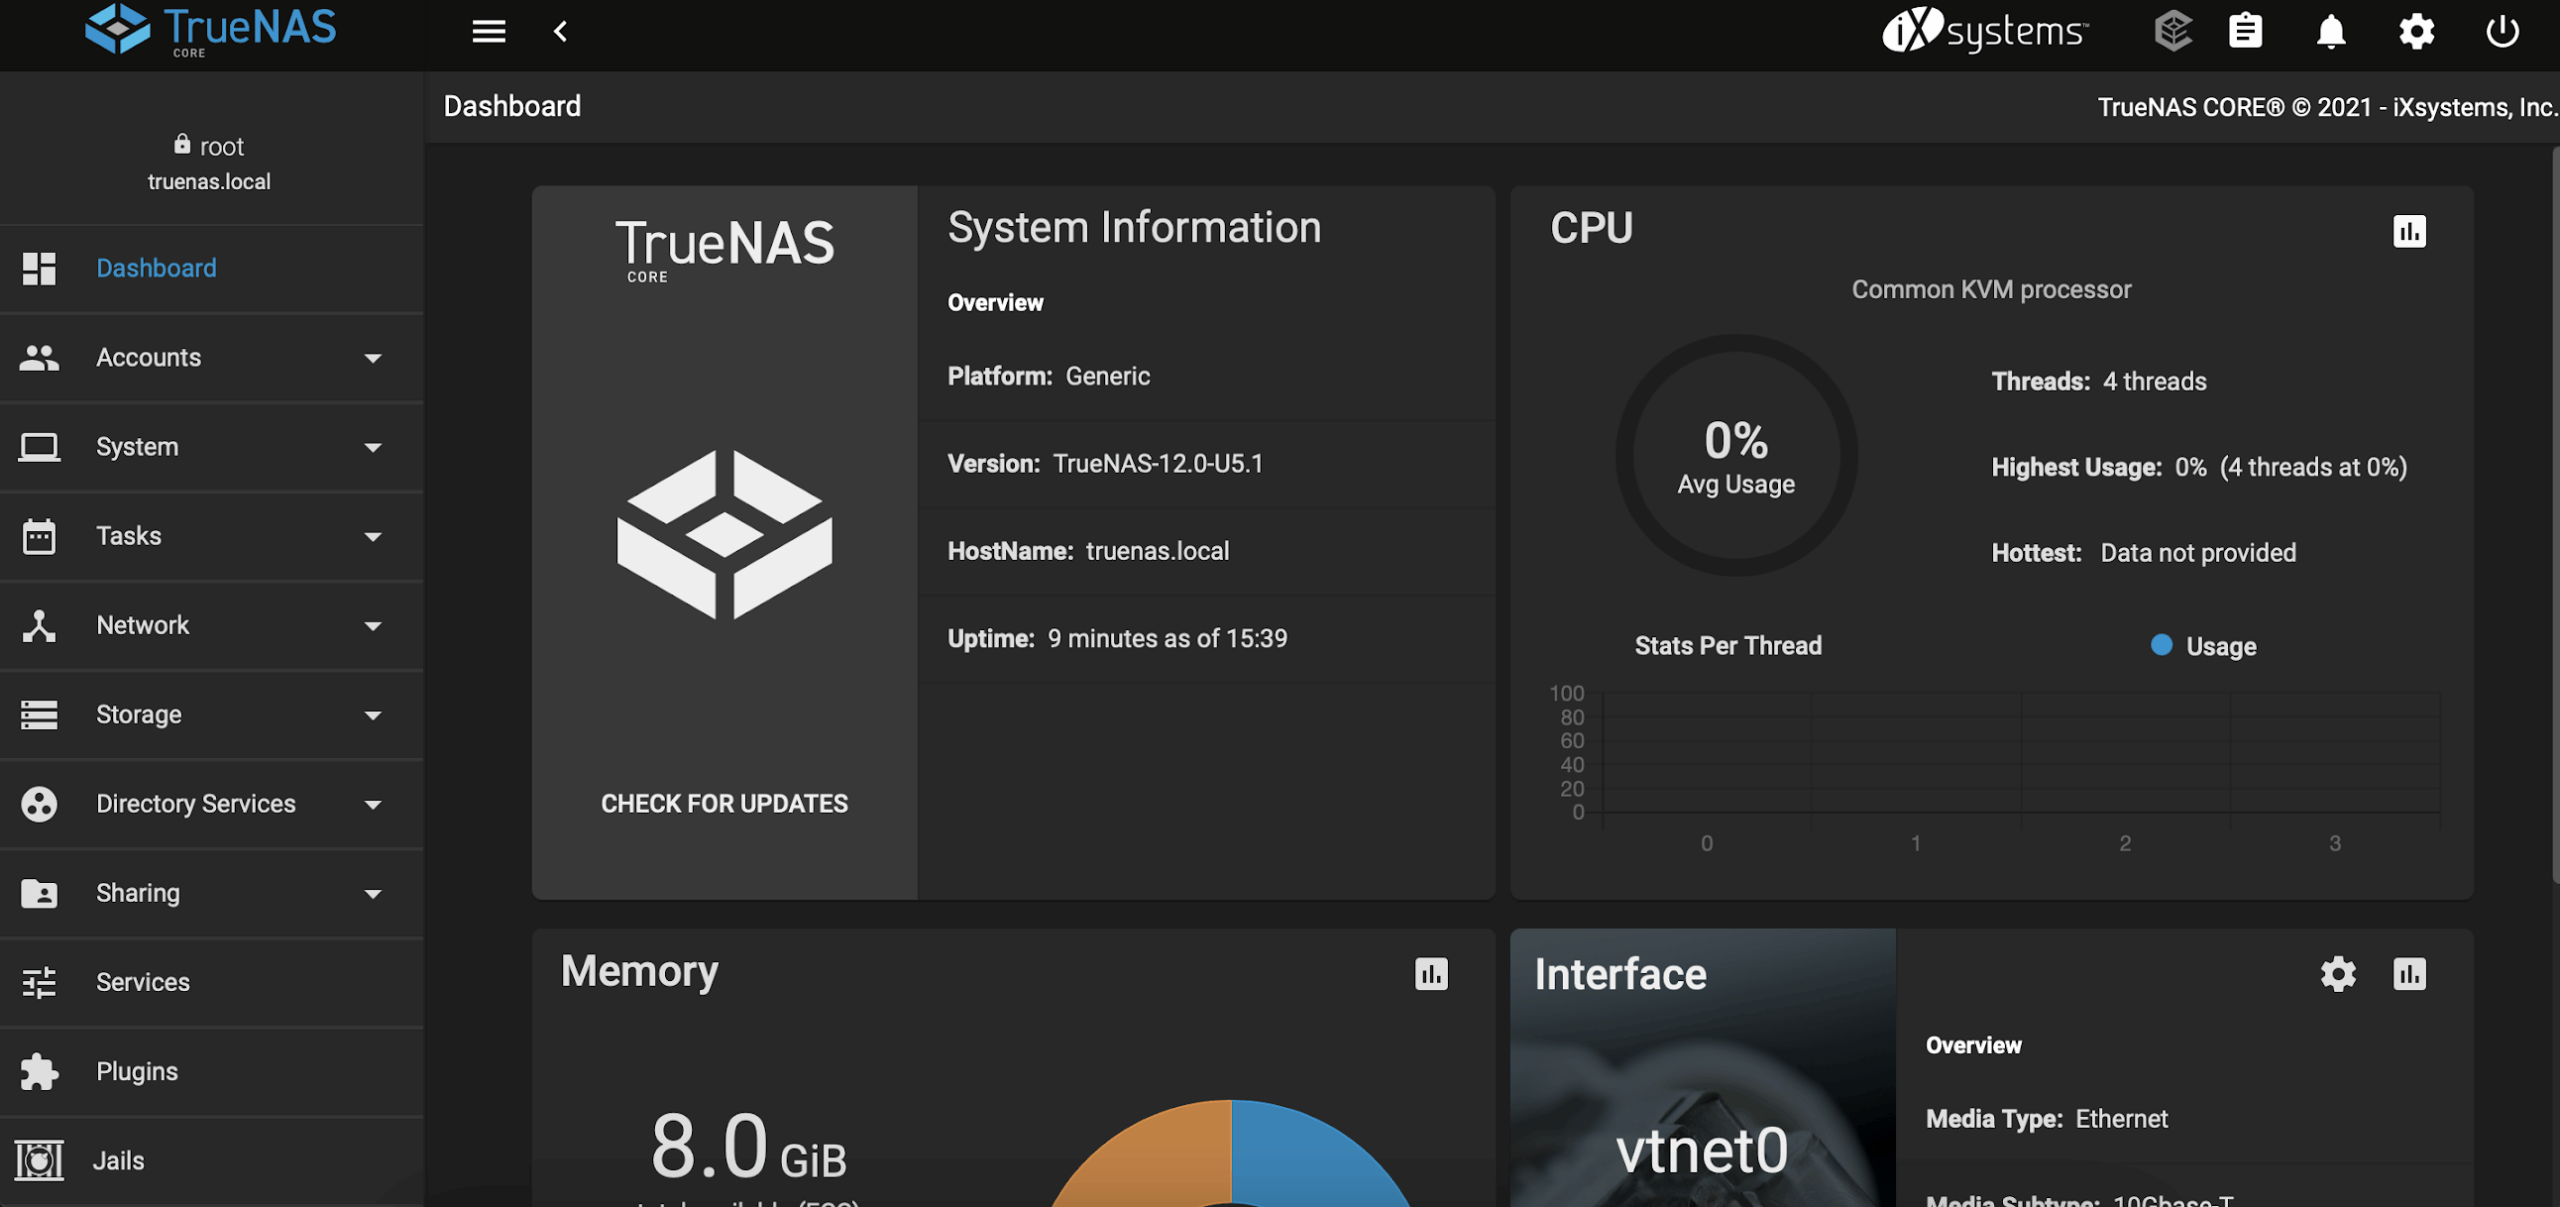Screen dimensions: 2560x1207
Task: Collapse sidebar with the left chevron icon
Action: point(561,32)
